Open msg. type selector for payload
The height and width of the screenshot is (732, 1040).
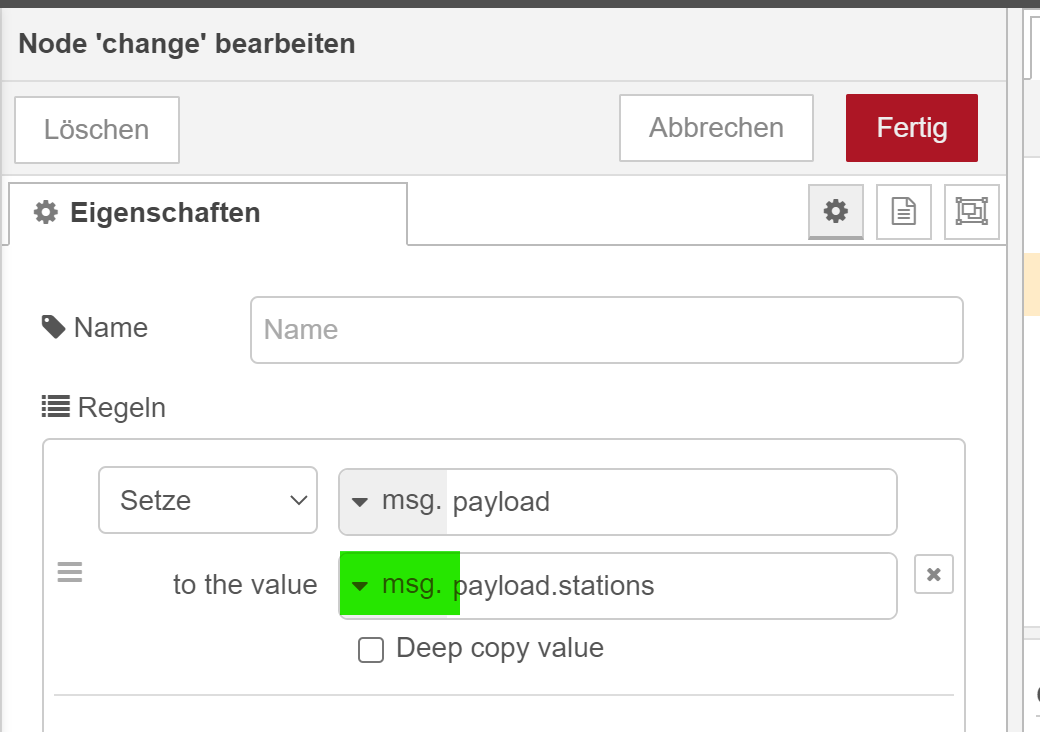(x=394, y=501)
